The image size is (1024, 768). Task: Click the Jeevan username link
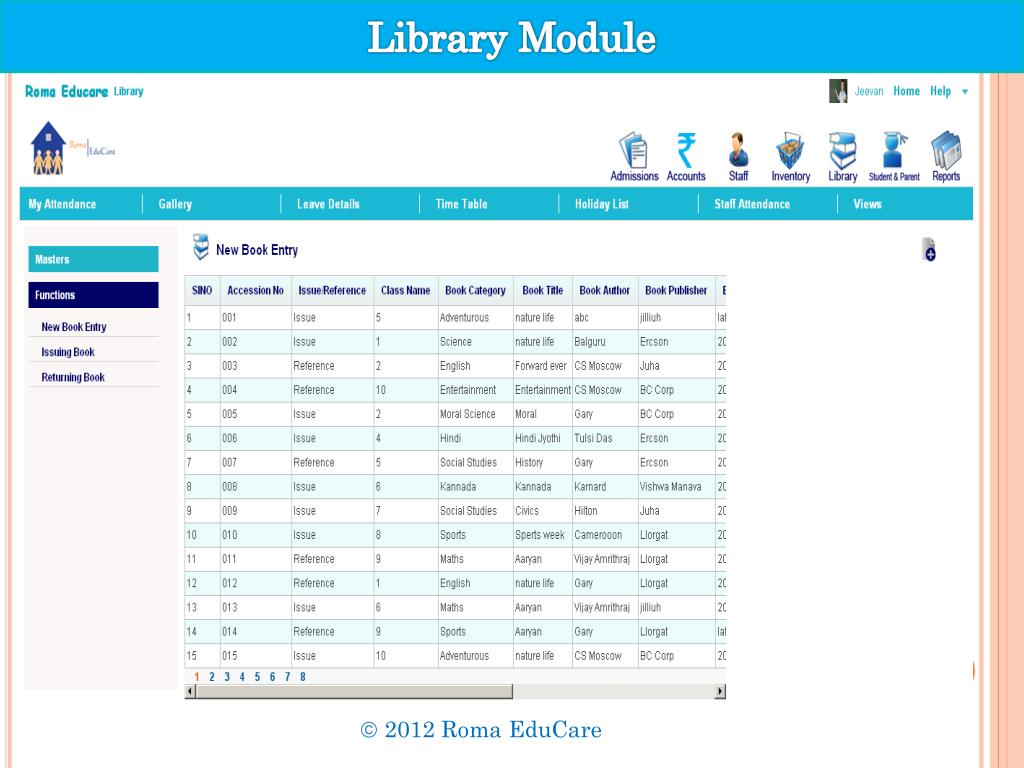(869, 91)
